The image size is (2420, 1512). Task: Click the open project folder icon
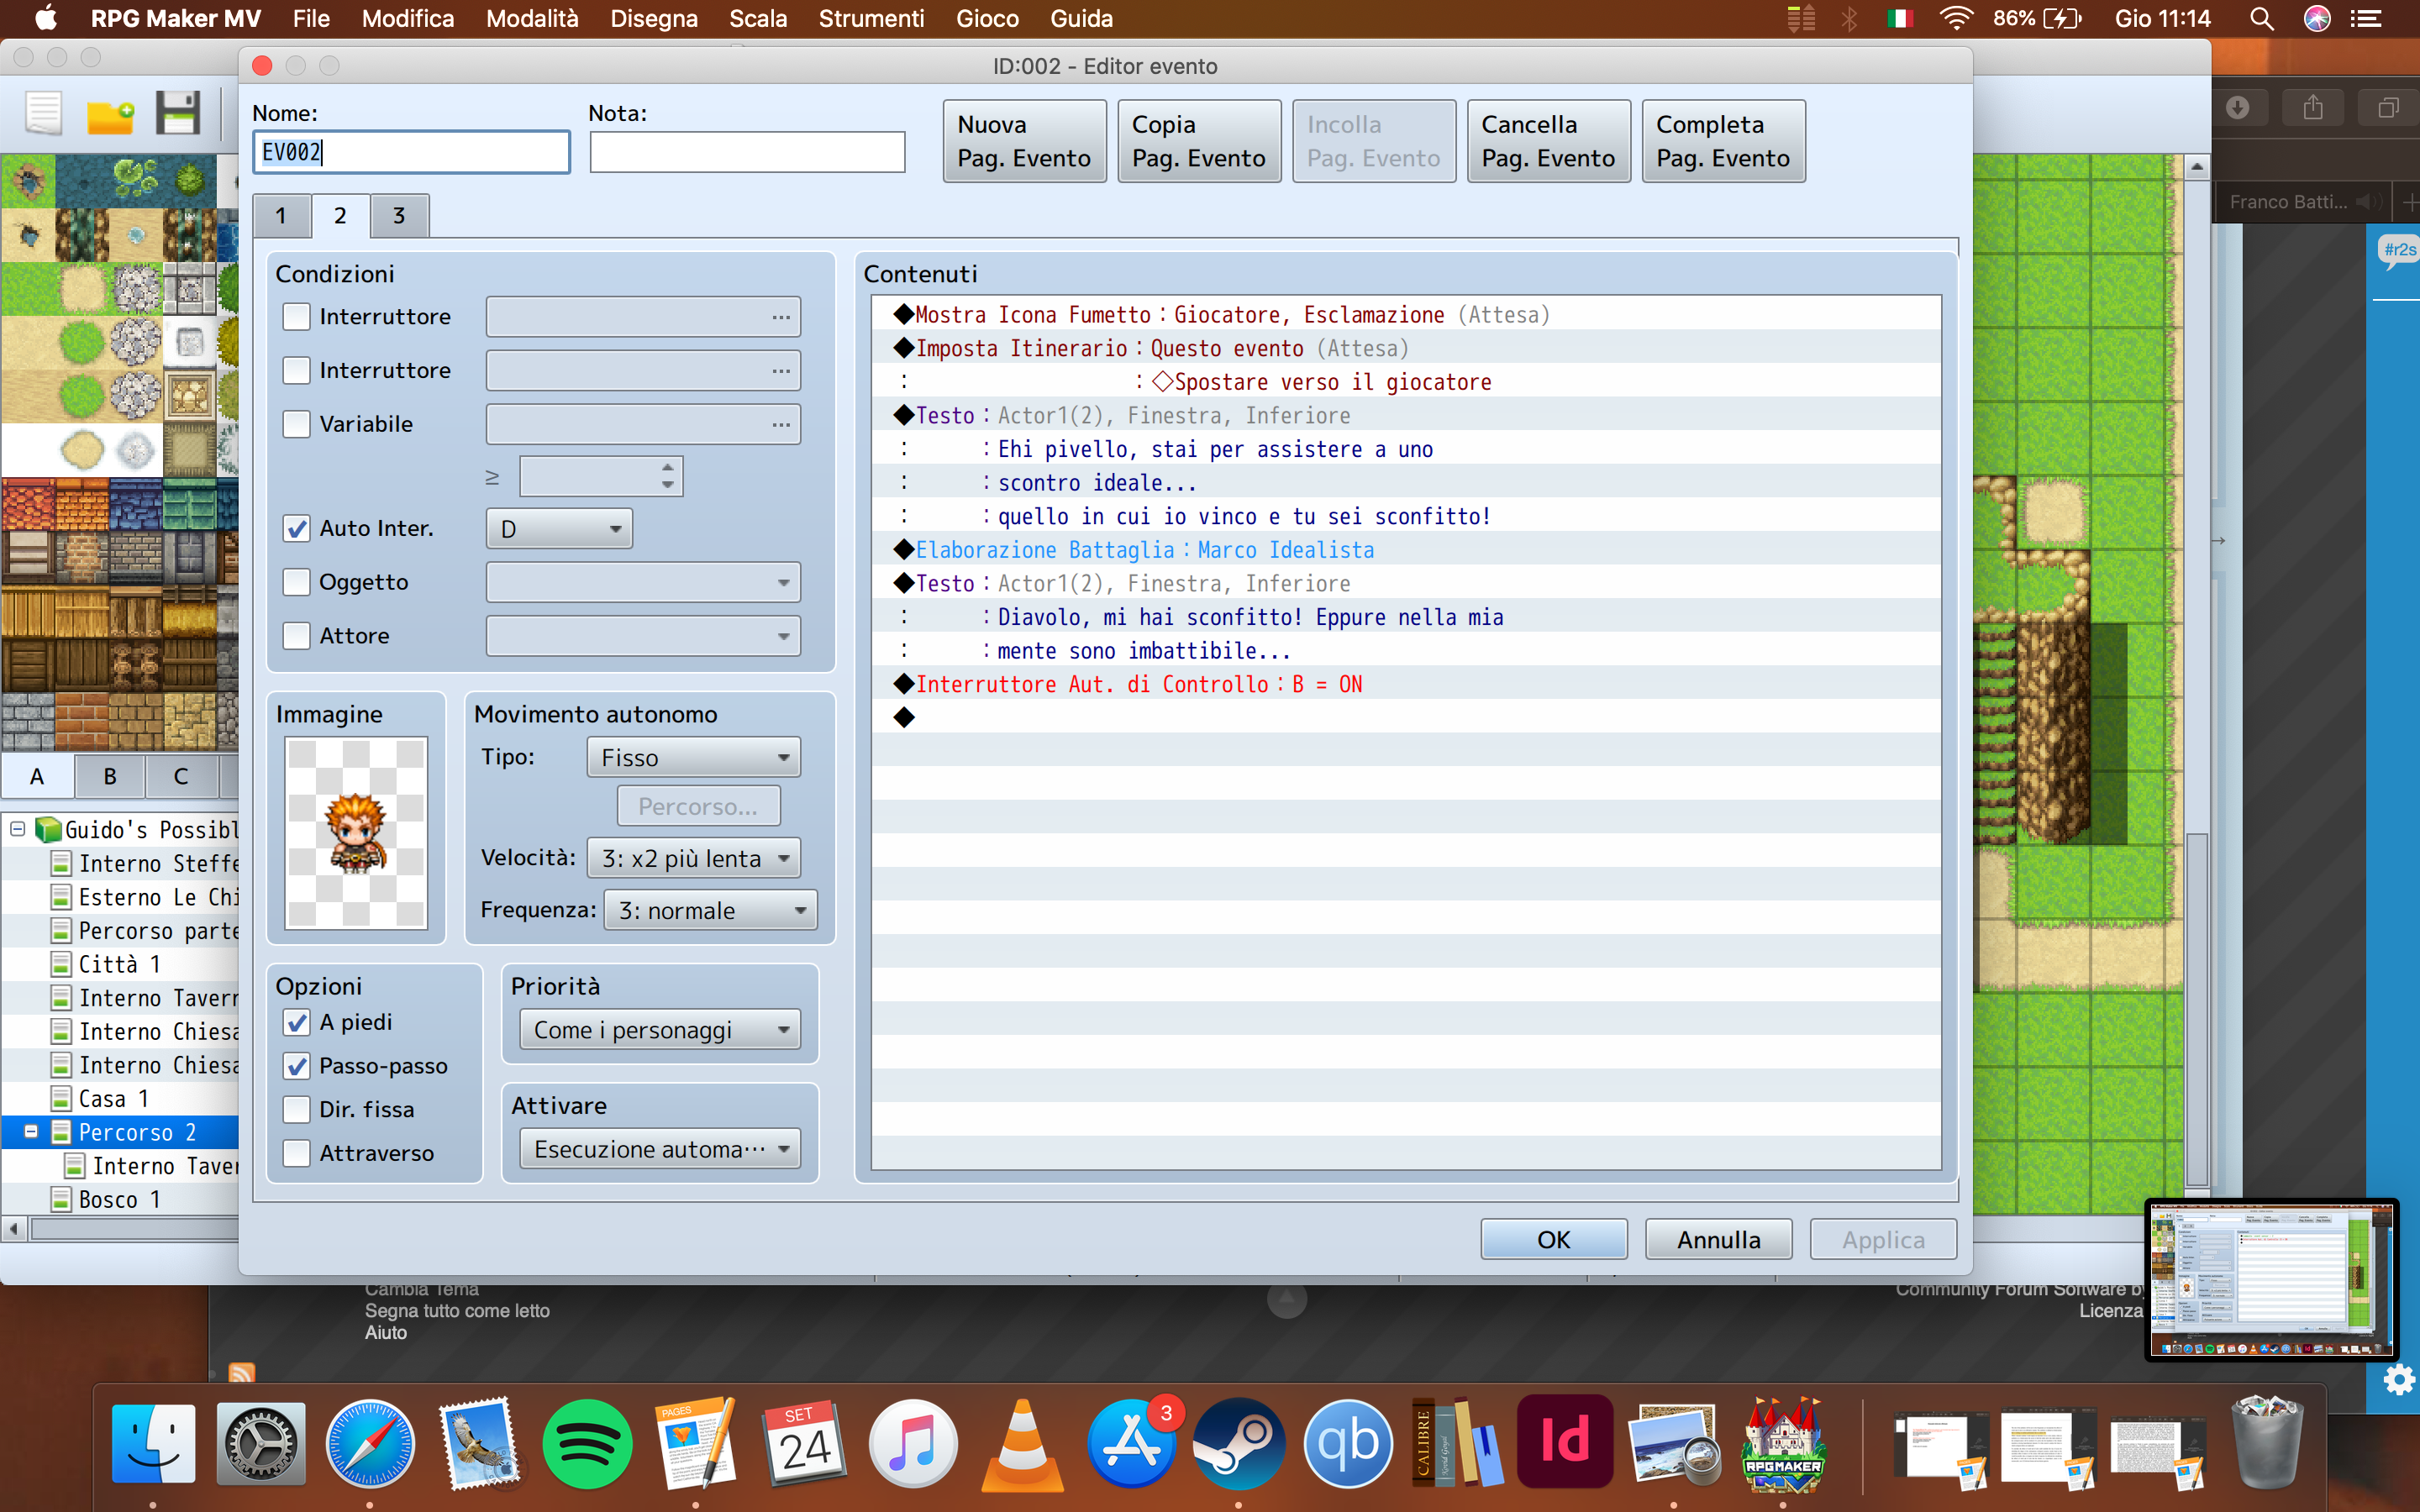point(110,115)
